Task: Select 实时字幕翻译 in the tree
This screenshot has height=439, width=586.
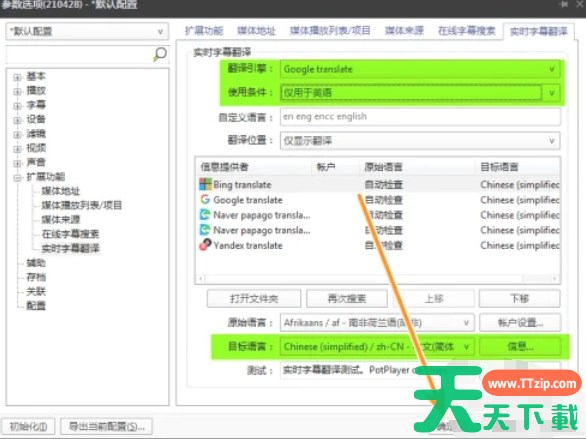Action: 70,248
